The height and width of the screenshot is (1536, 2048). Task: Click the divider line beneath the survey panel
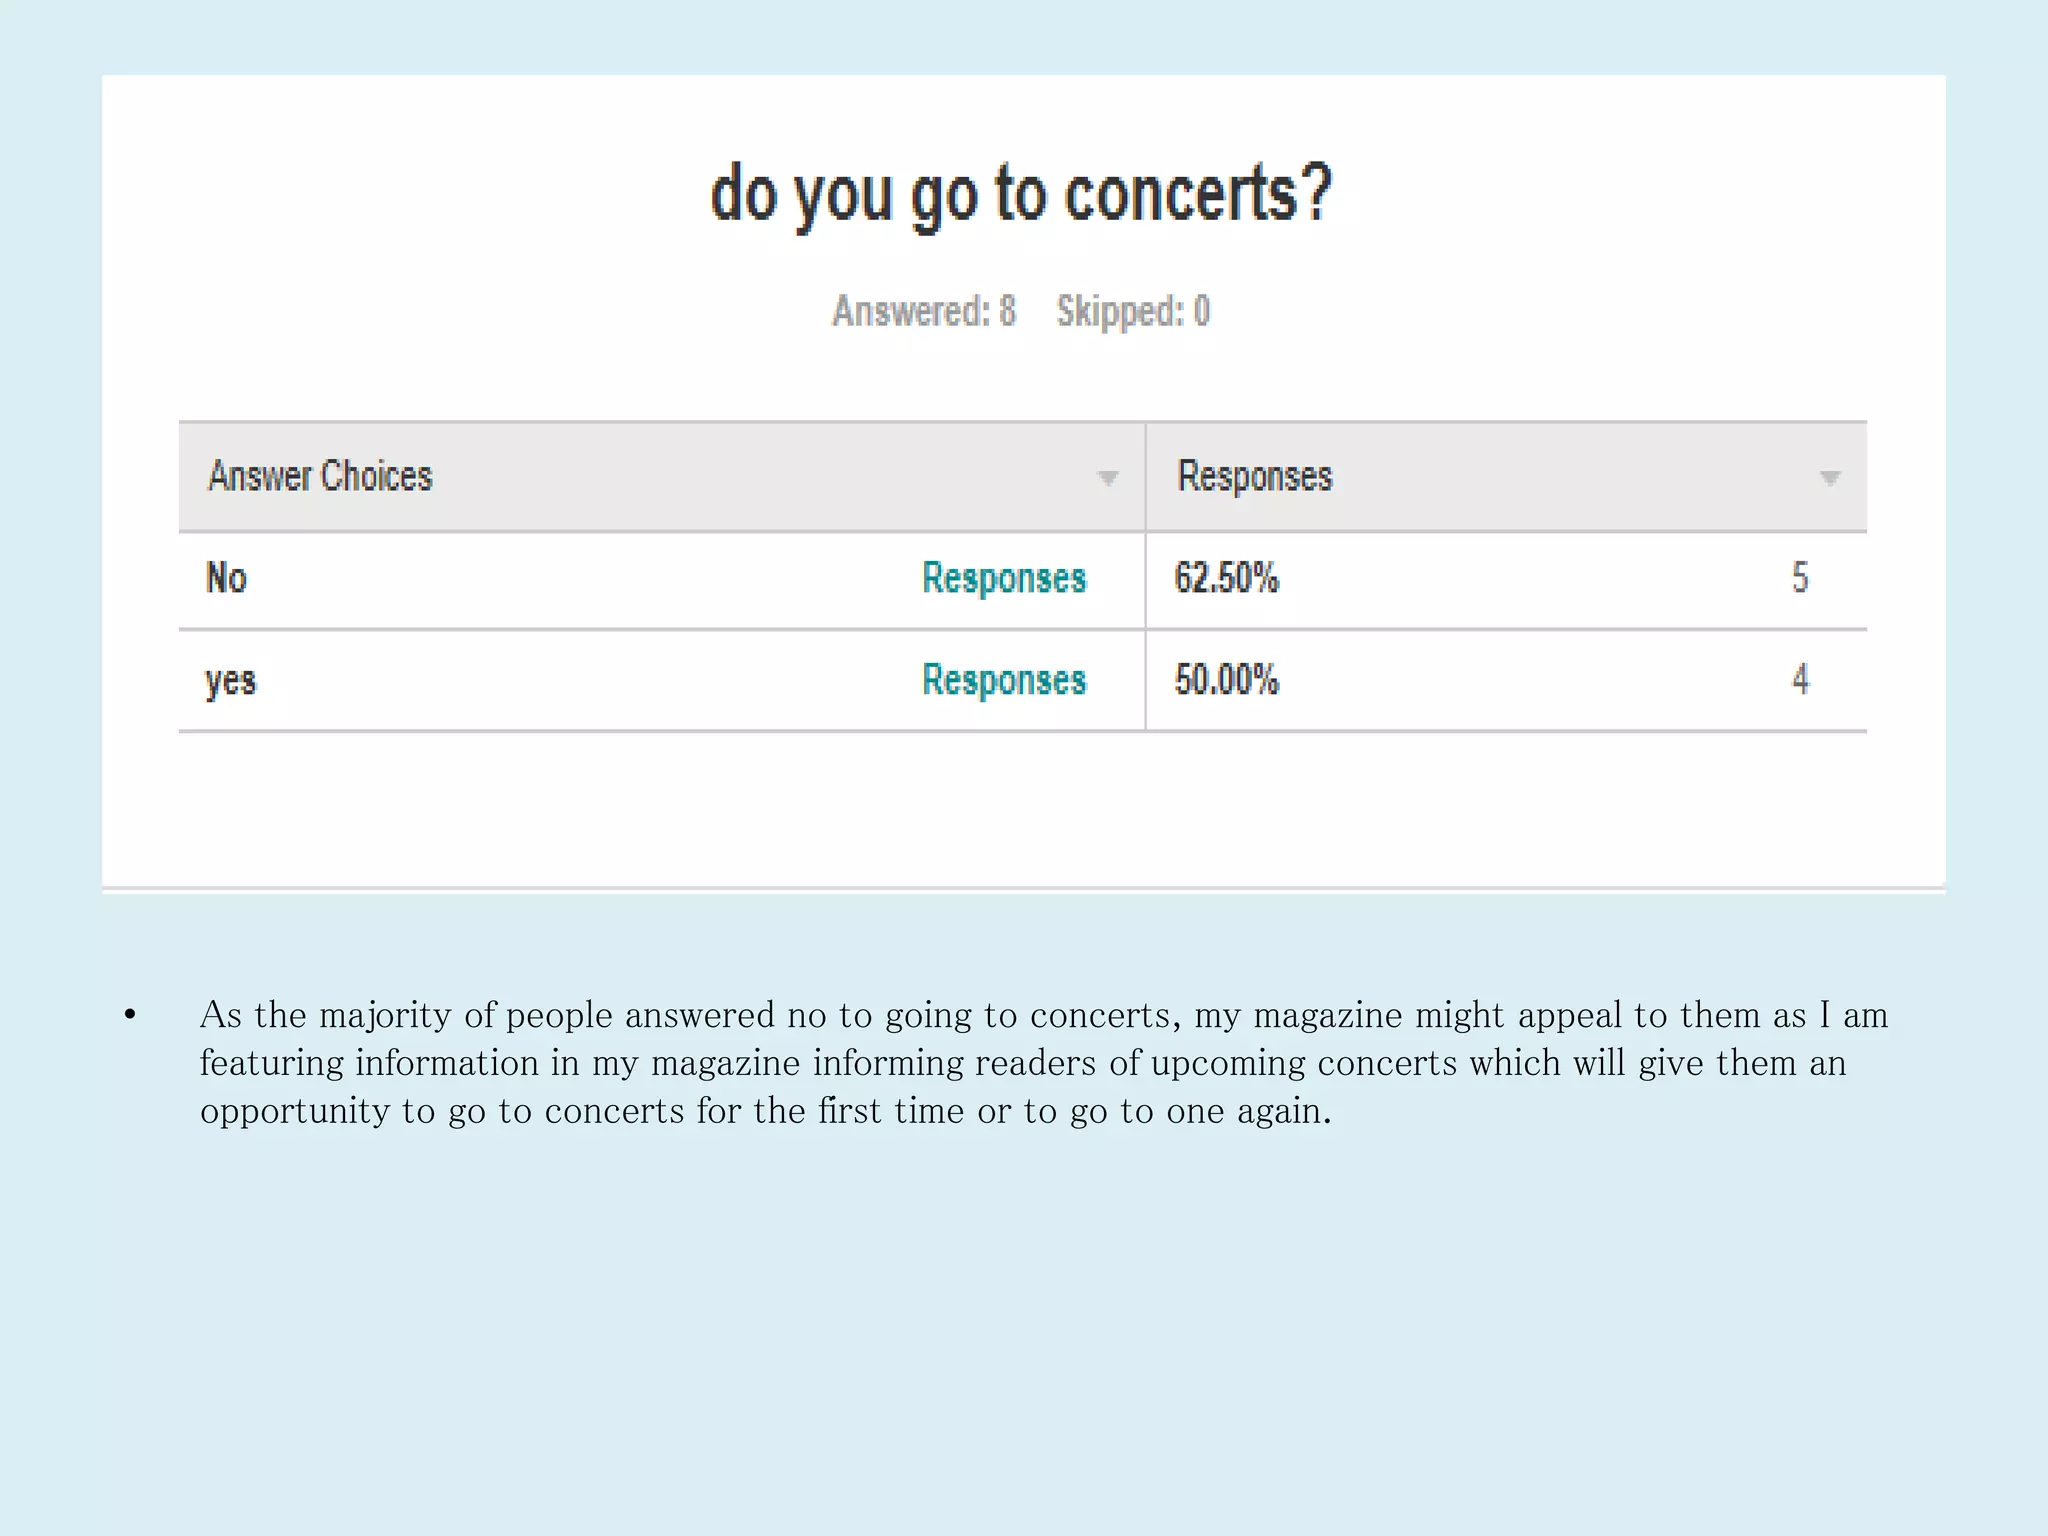pyautogui.click(x=1023, y=888)
